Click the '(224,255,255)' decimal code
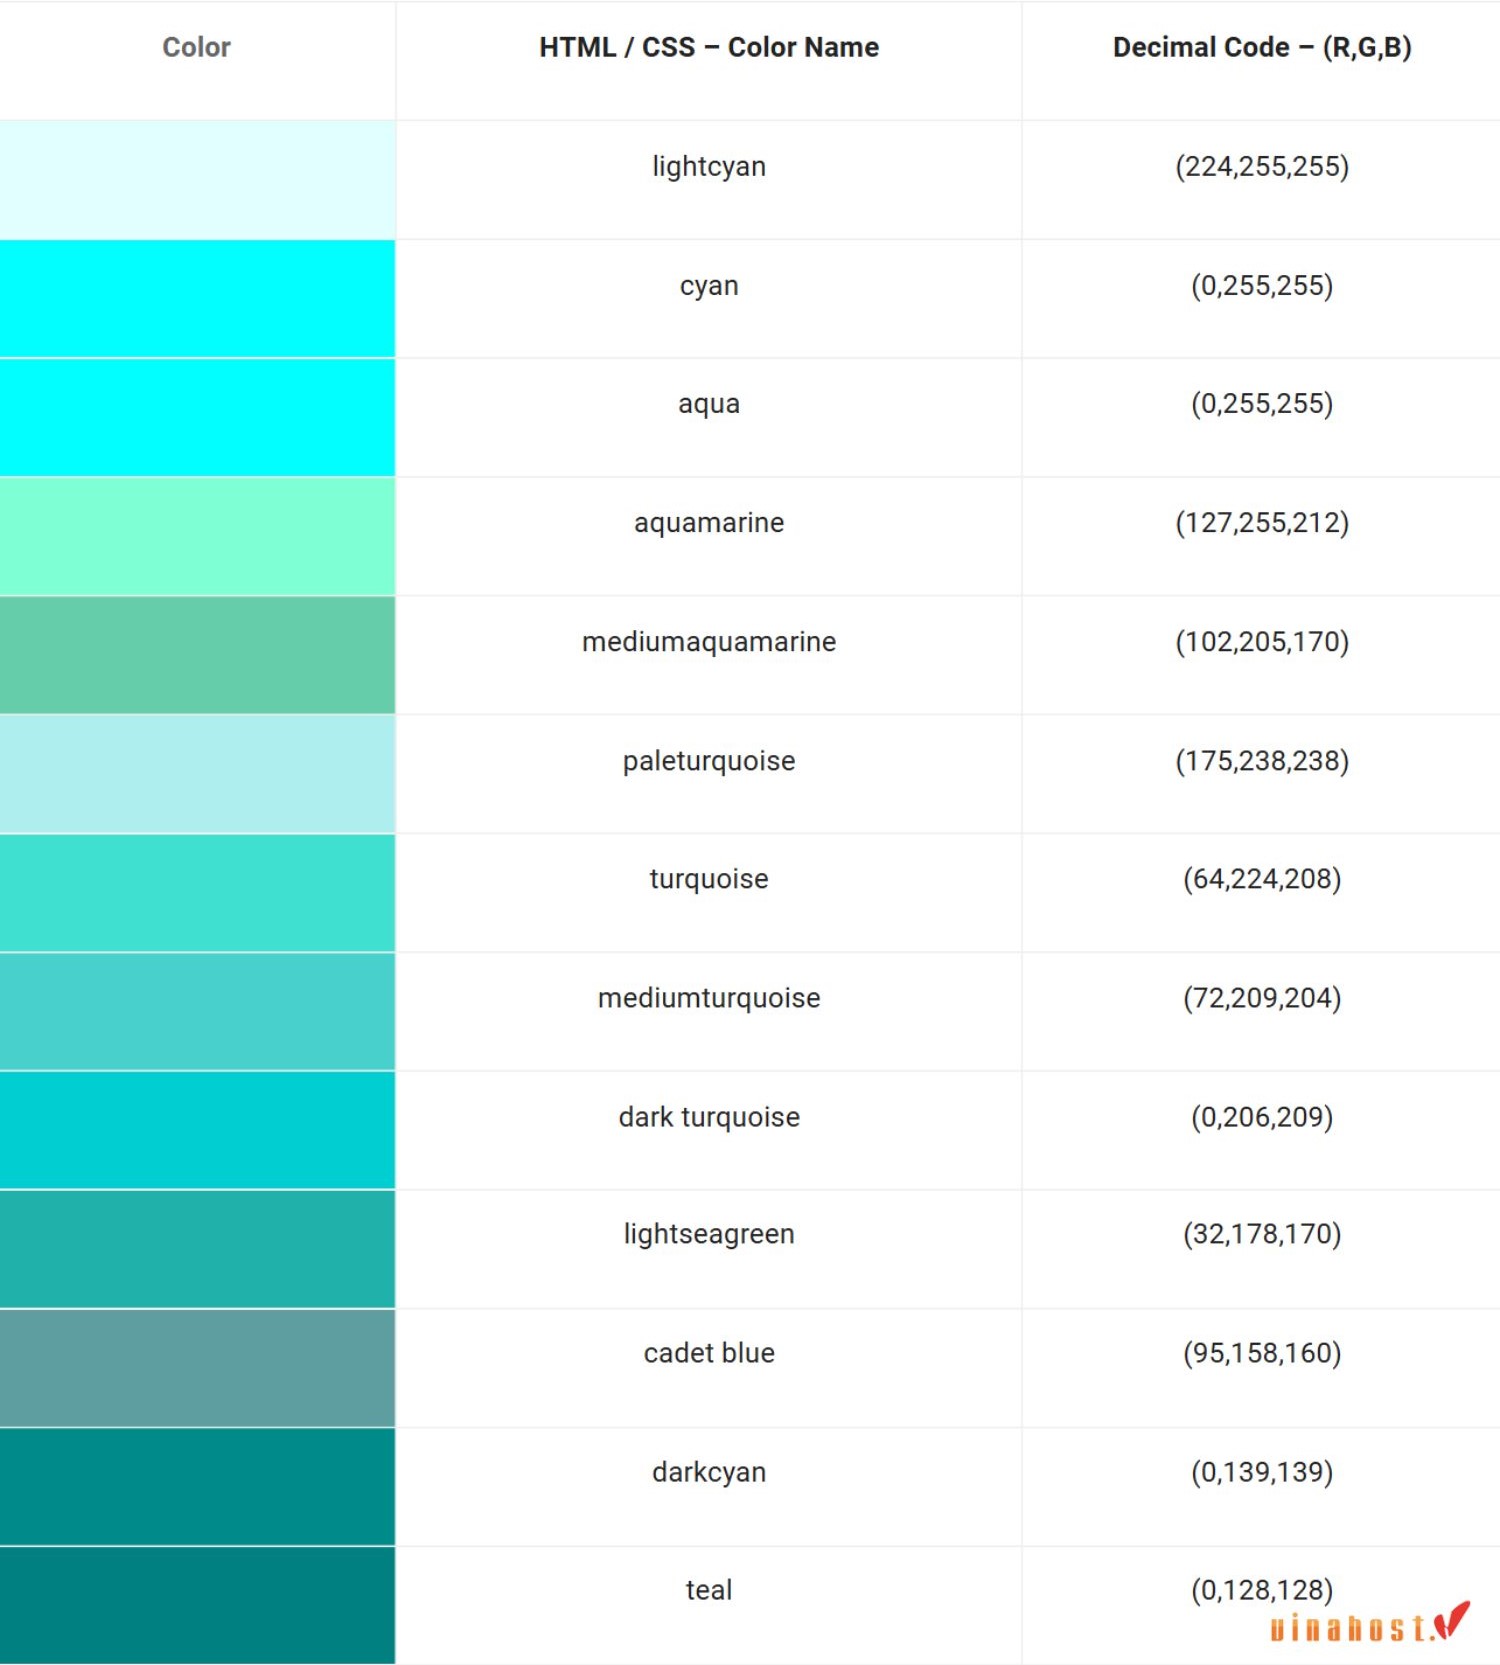Screen dimensions: 1500x1665 click(1262, 166)
